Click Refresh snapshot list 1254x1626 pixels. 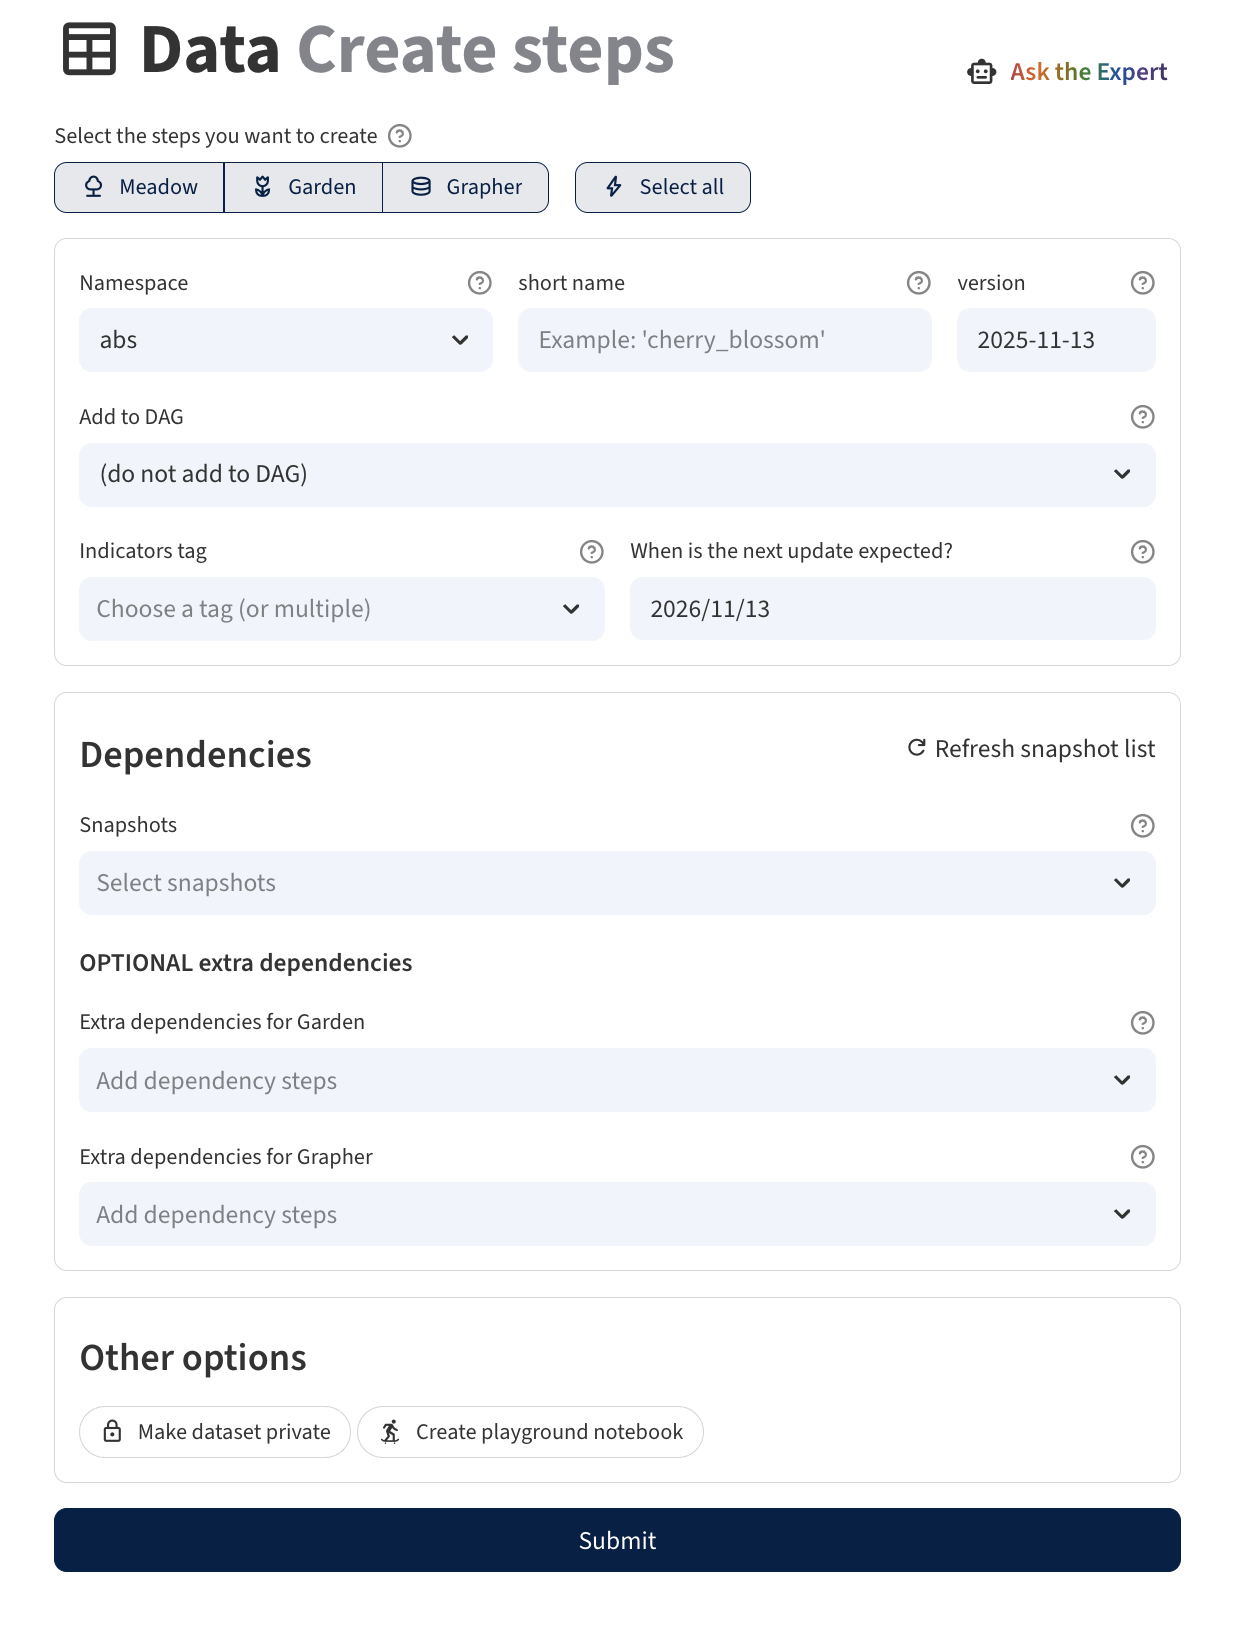coord(1031,749)
